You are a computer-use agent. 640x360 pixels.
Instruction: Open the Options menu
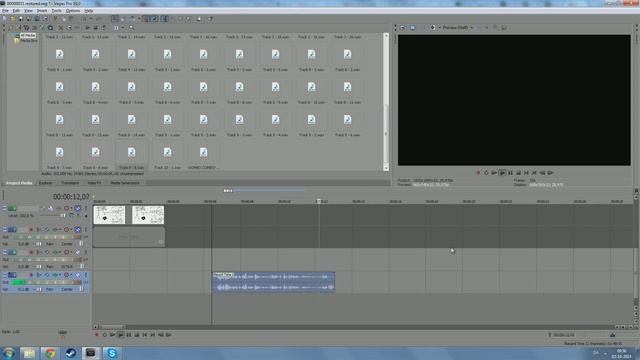point(73,11)
